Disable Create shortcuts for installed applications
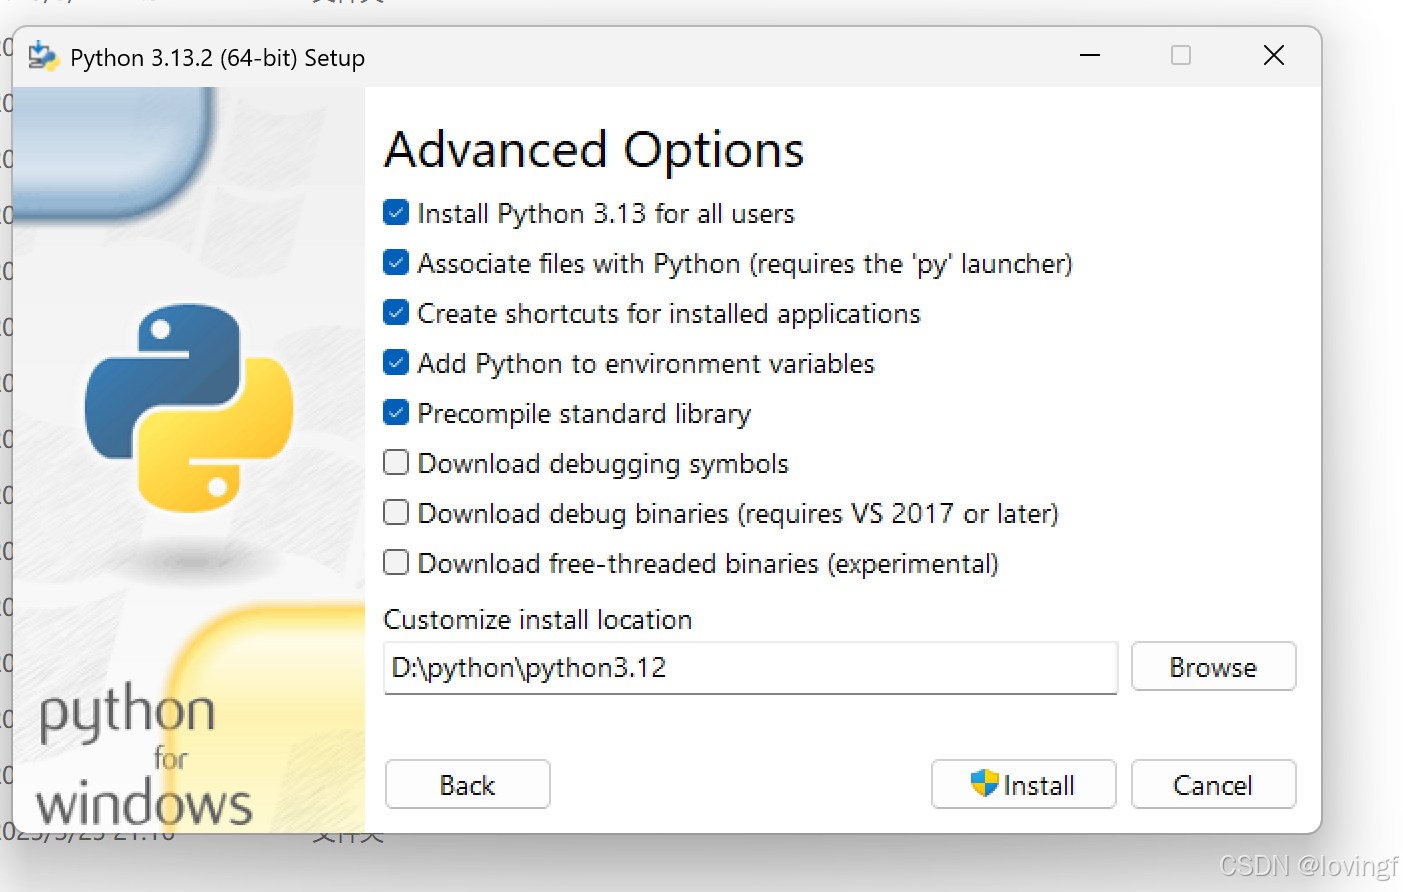 tap(396, 313)
